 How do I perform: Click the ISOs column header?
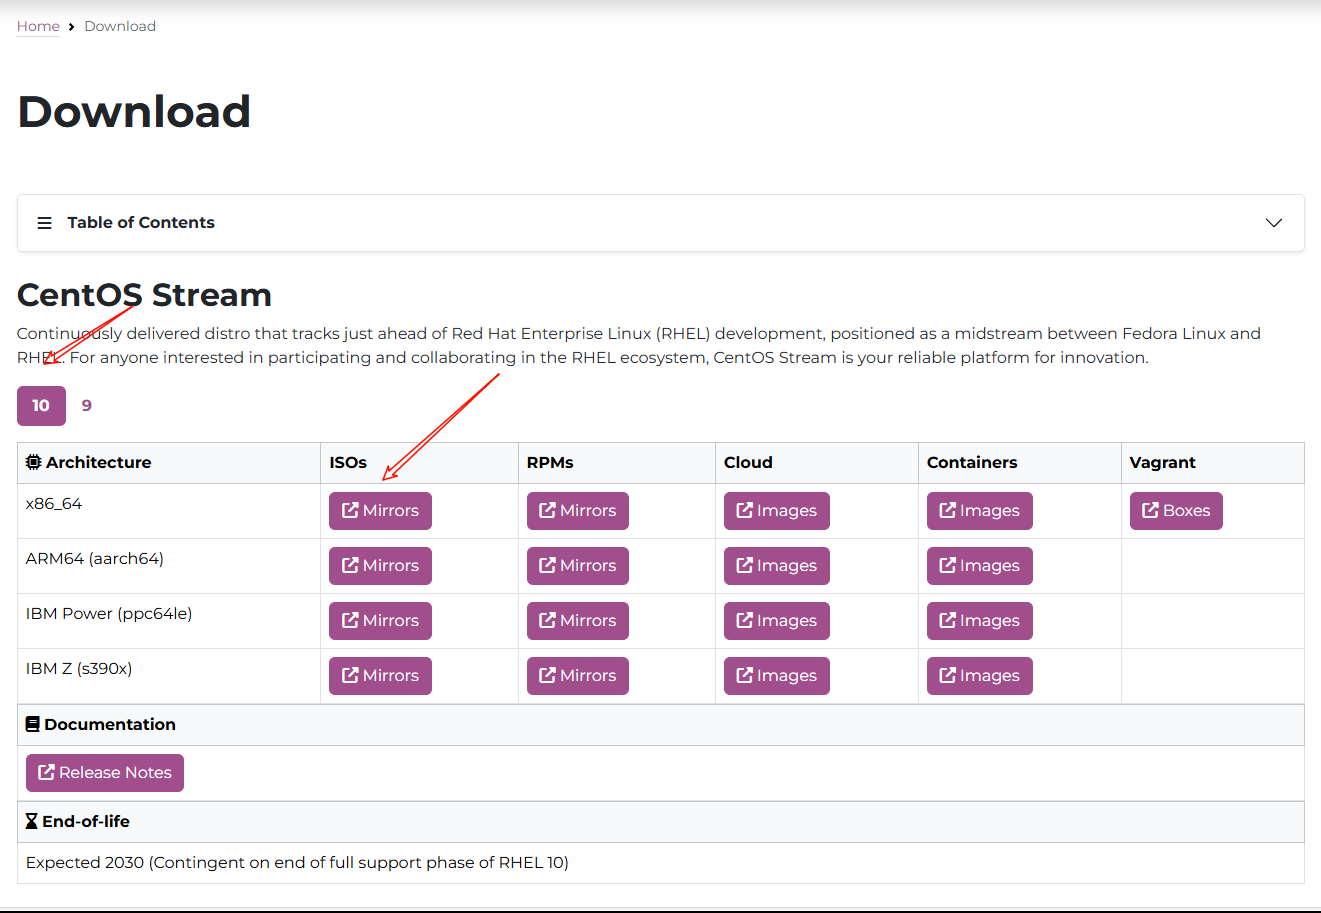[419, 463]
